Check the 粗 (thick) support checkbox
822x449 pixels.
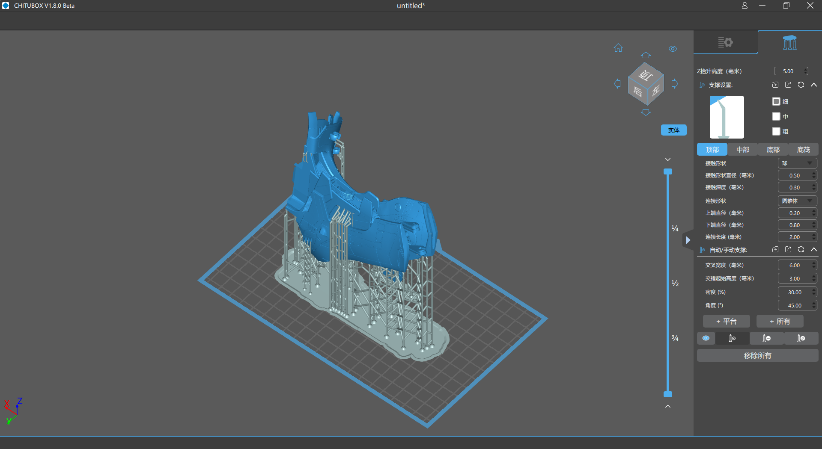[777, 131]
